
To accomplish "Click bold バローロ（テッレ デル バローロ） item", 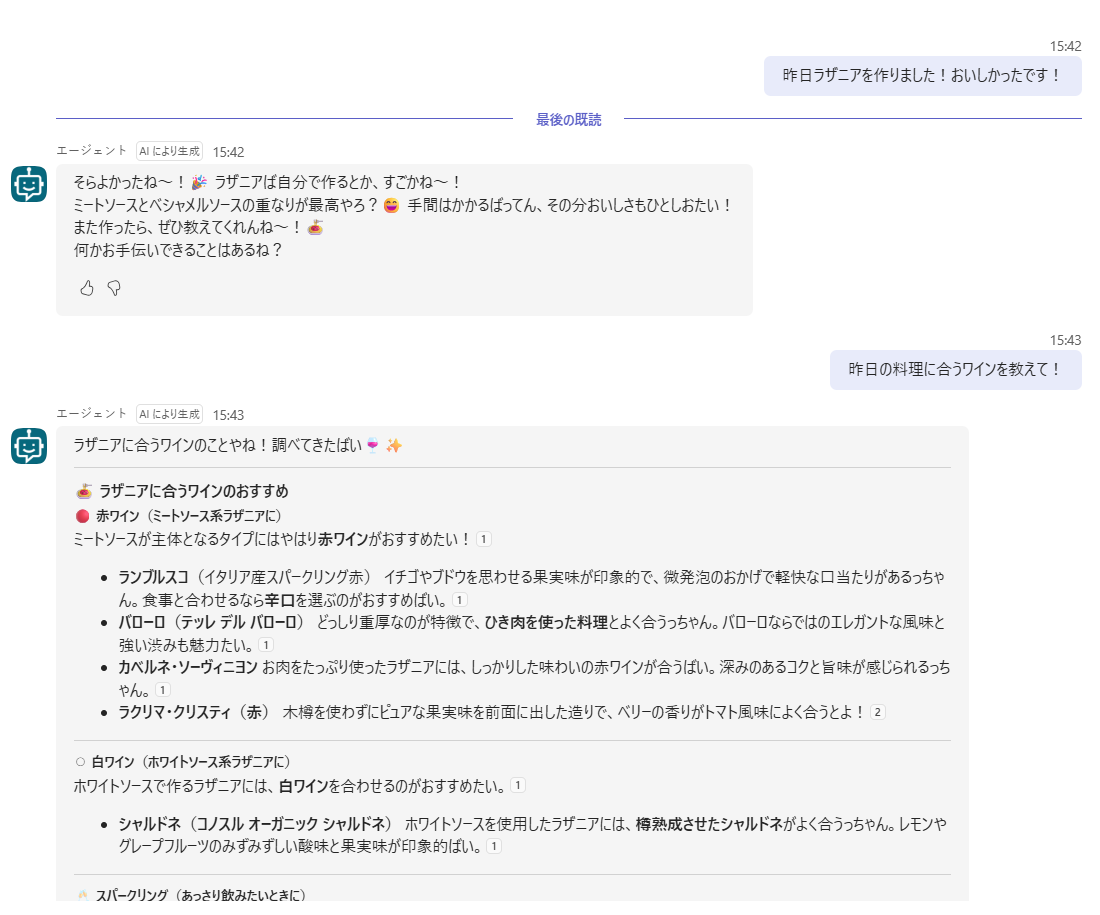I will click(210, 622).
